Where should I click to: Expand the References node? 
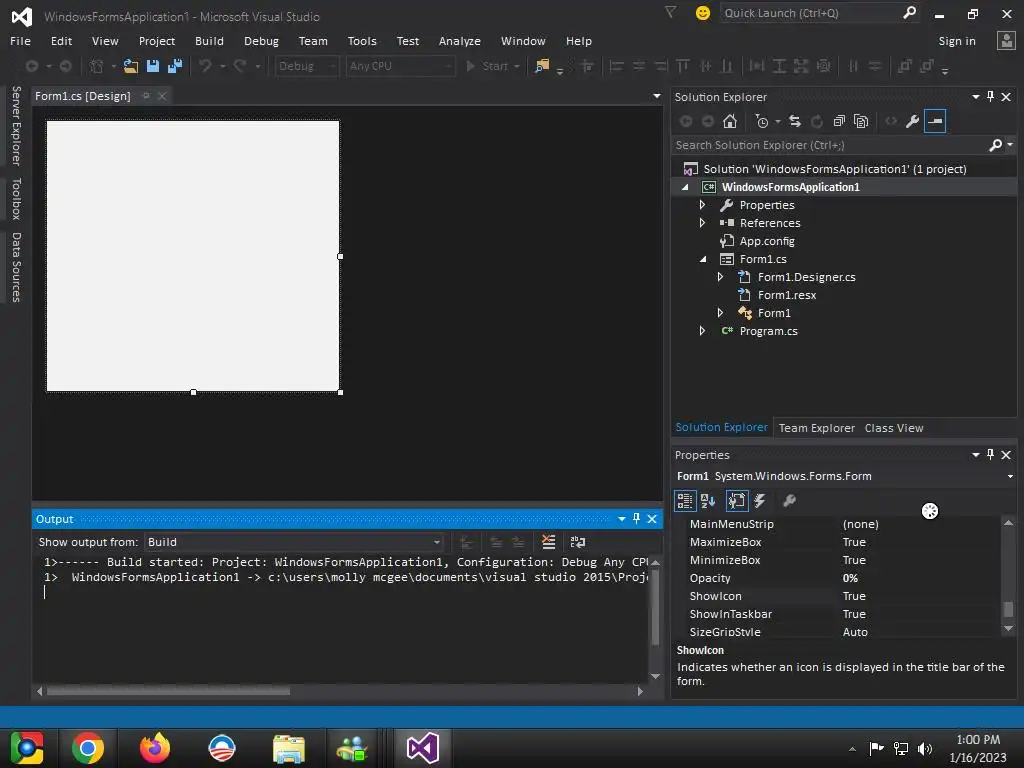(x=702, y=223)
